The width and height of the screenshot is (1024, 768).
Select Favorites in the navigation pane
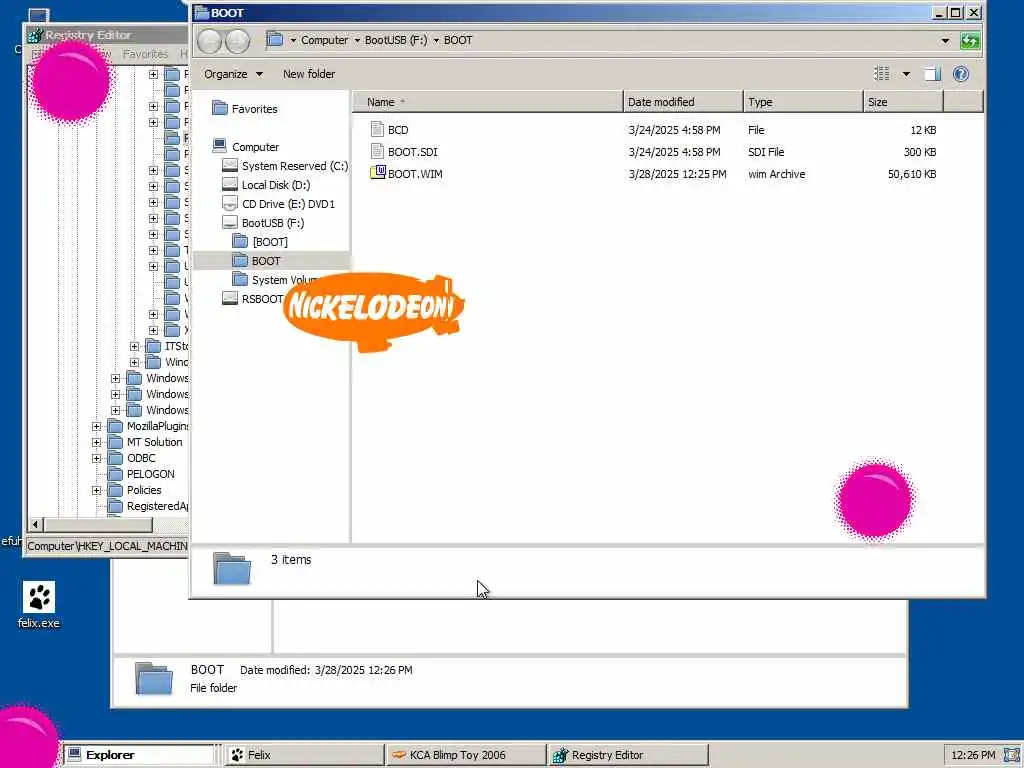[x=254, y=109]
